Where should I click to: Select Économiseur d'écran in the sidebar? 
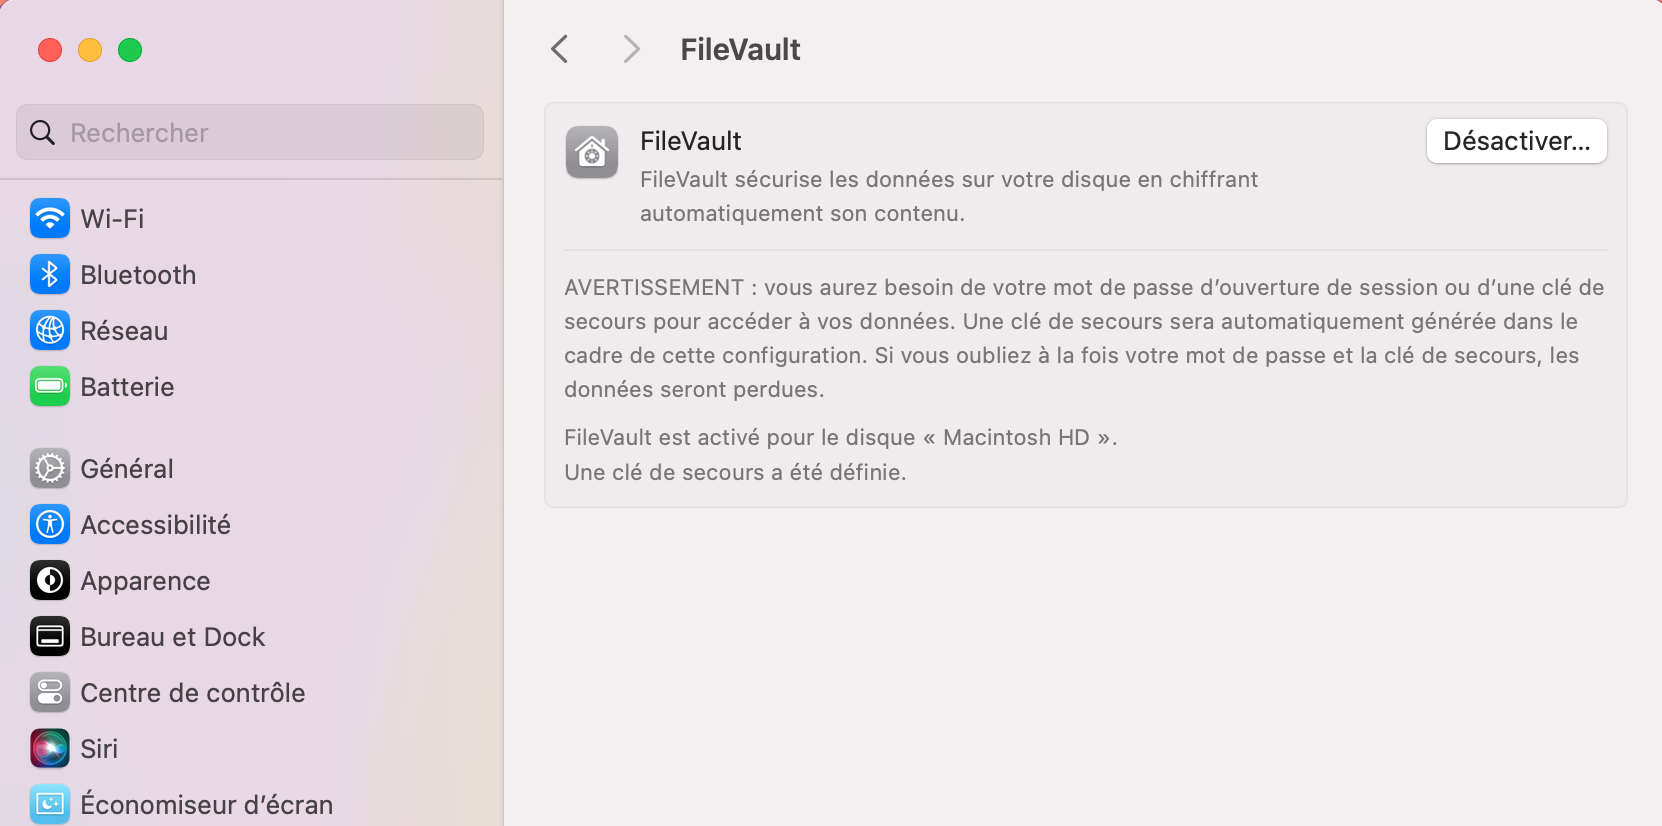tap(206, 804)
